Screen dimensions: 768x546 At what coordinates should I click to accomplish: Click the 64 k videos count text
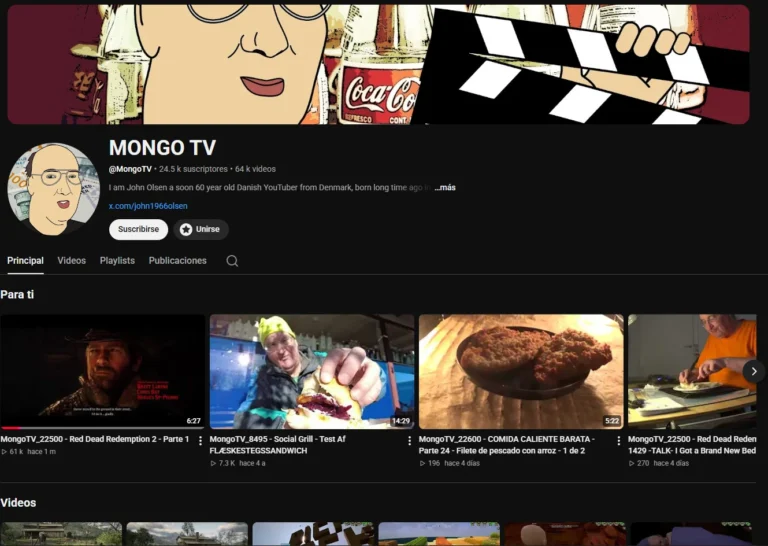coord(255,169)
